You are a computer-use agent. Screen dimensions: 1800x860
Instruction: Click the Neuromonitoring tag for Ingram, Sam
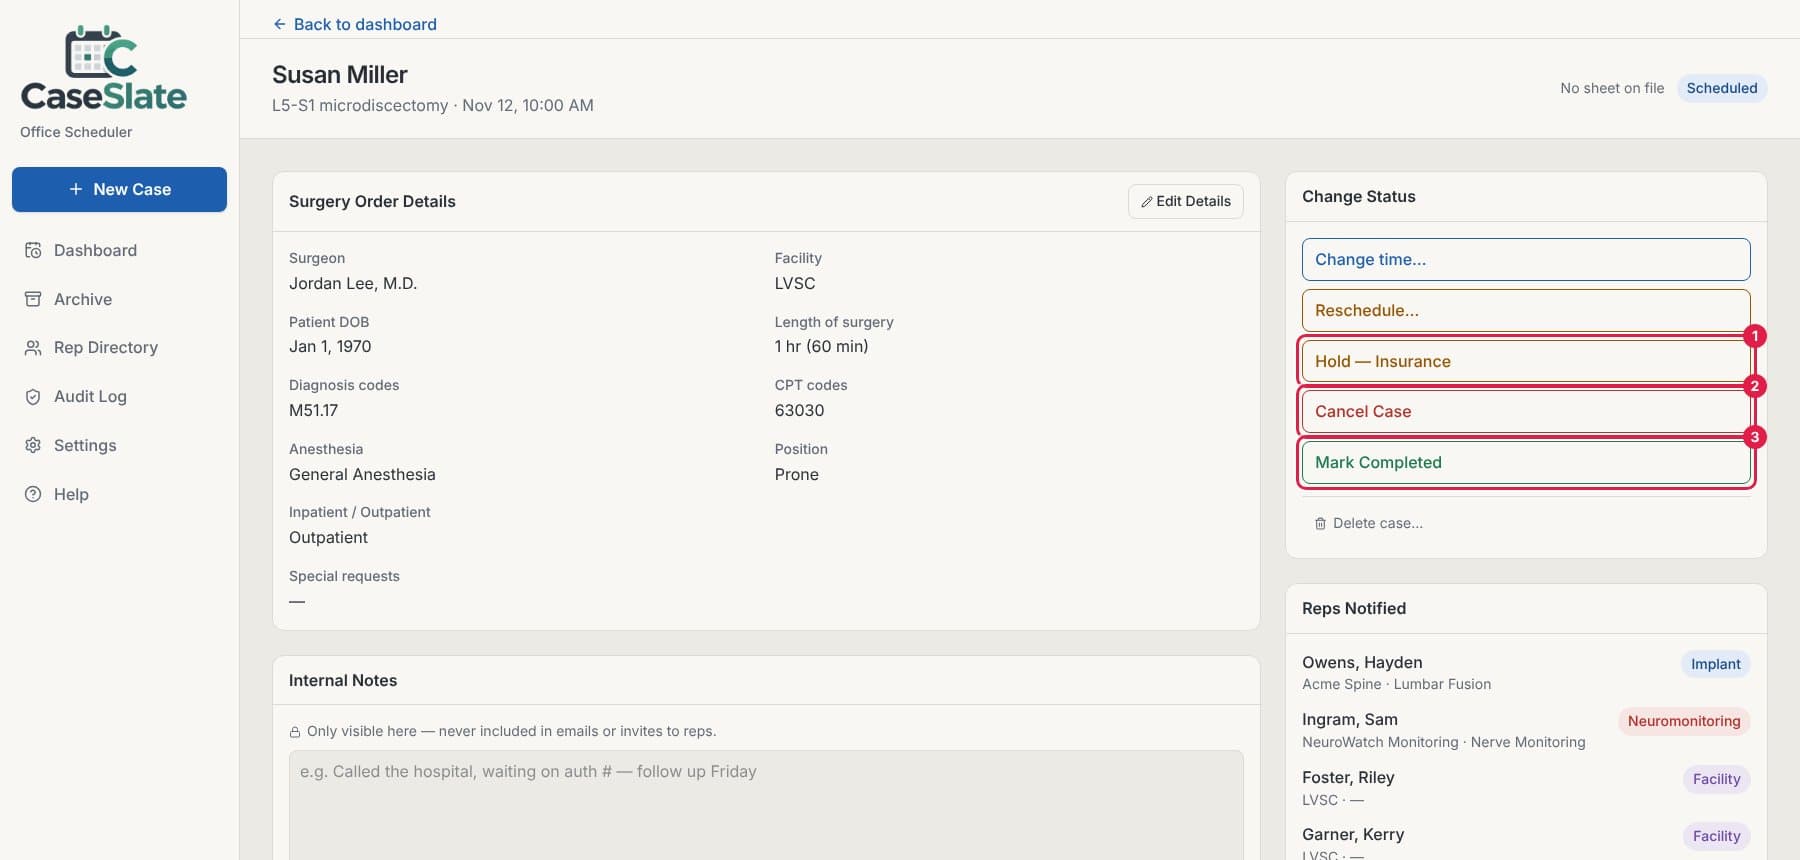click(x=1684, y=721)
